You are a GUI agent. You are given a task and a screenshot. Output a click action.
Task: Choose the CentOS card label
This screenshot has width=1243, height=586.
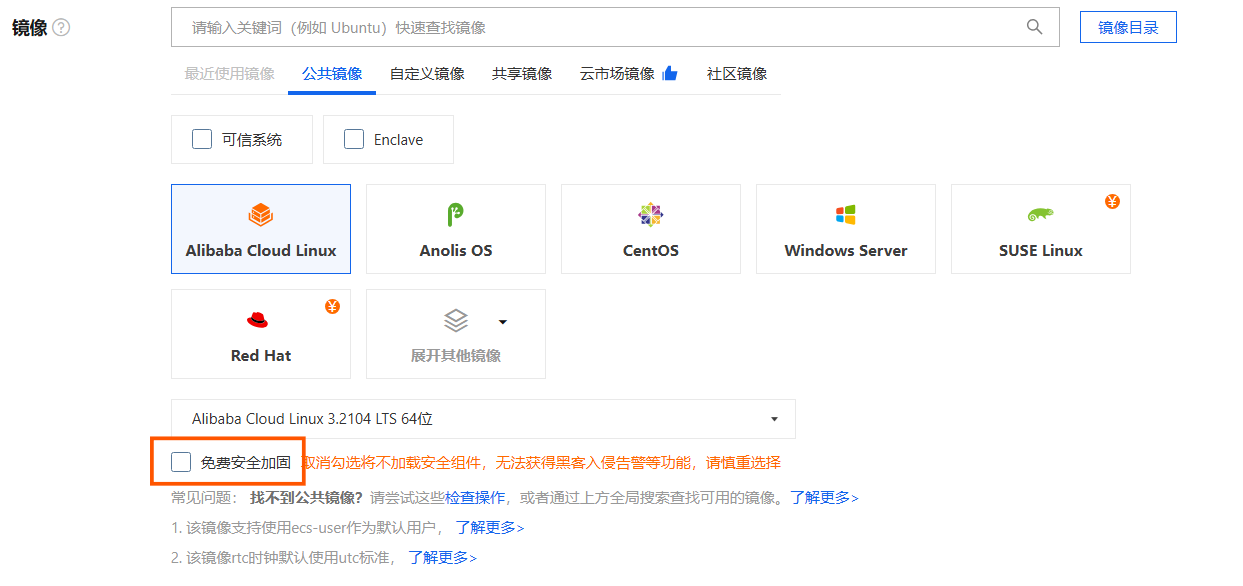651,251
